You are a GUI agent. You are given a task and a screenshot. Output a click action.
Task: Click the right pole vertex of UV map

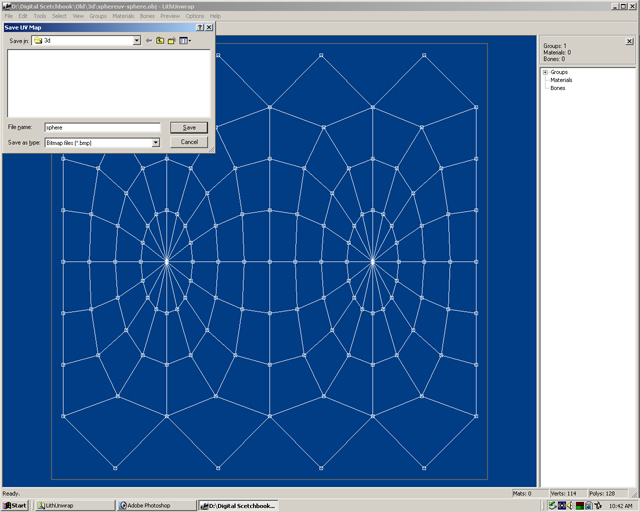click(x=373, y=262)
